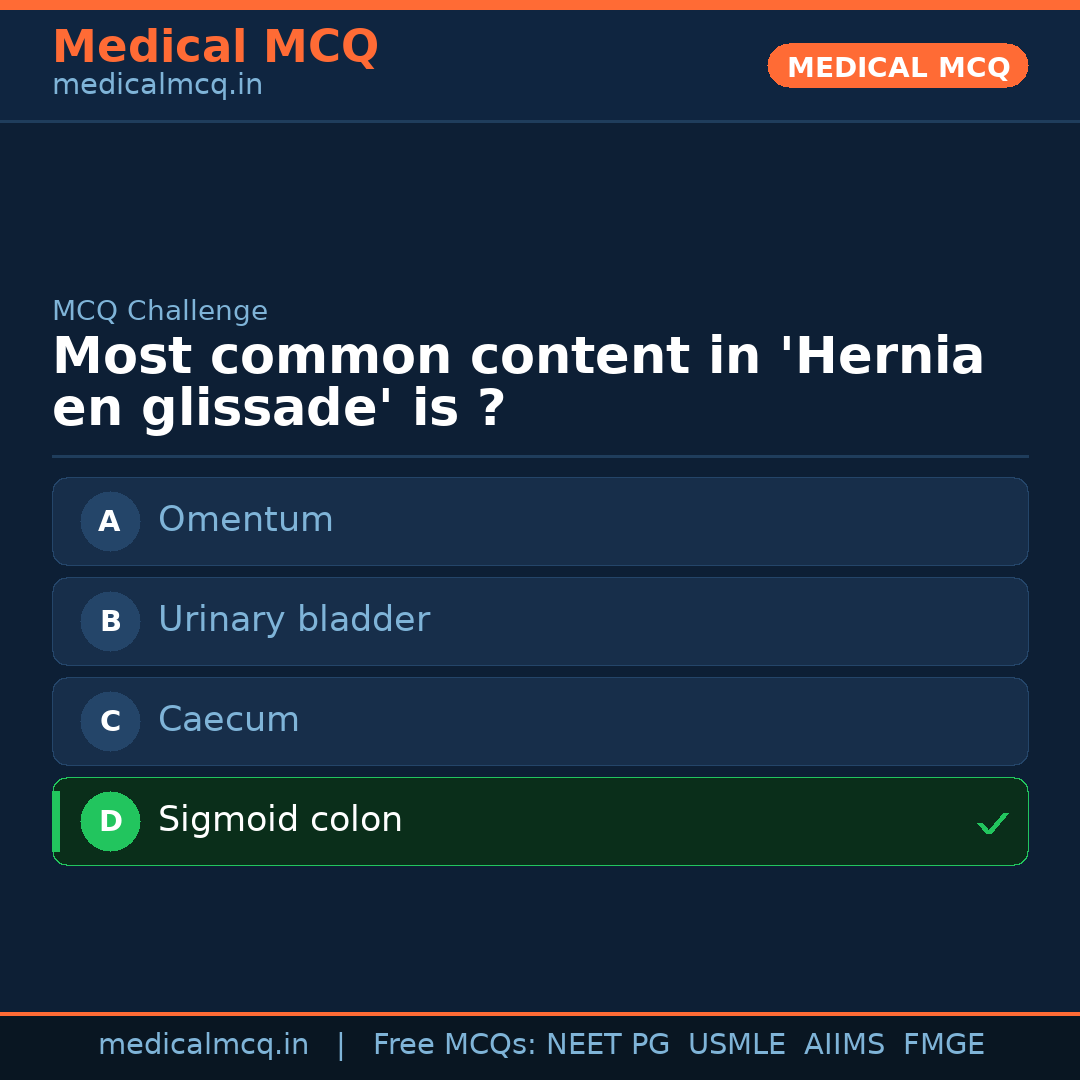Click the letter C circle badge
Viewport: 1080px width, 1080px height.
coord(110,721)
